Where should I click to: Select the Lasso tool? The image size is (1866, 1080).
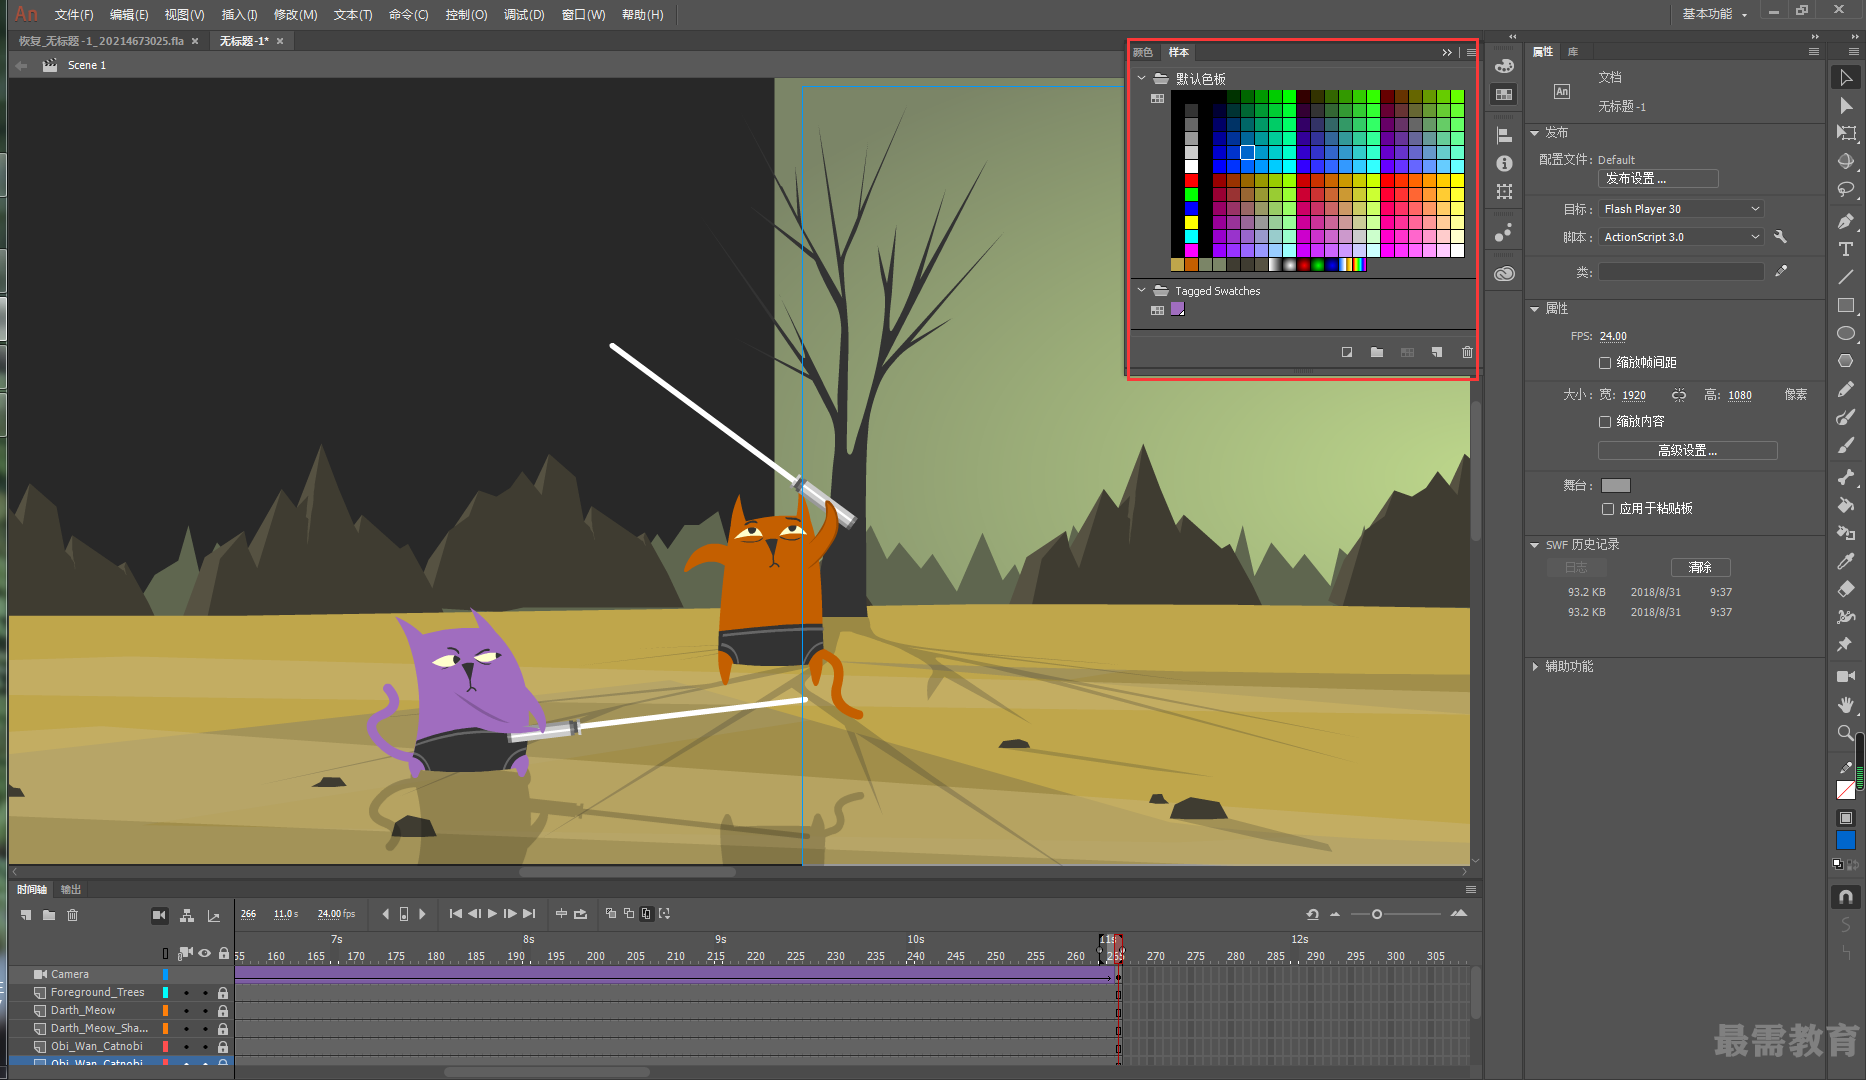click(1846, 189)
